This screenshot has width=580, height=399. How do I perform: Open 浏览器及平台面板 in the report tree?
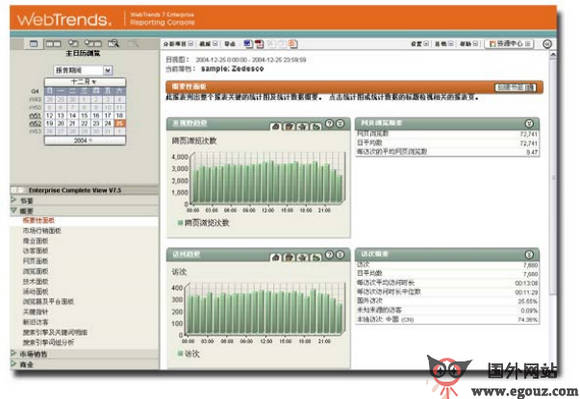[48, 301]
